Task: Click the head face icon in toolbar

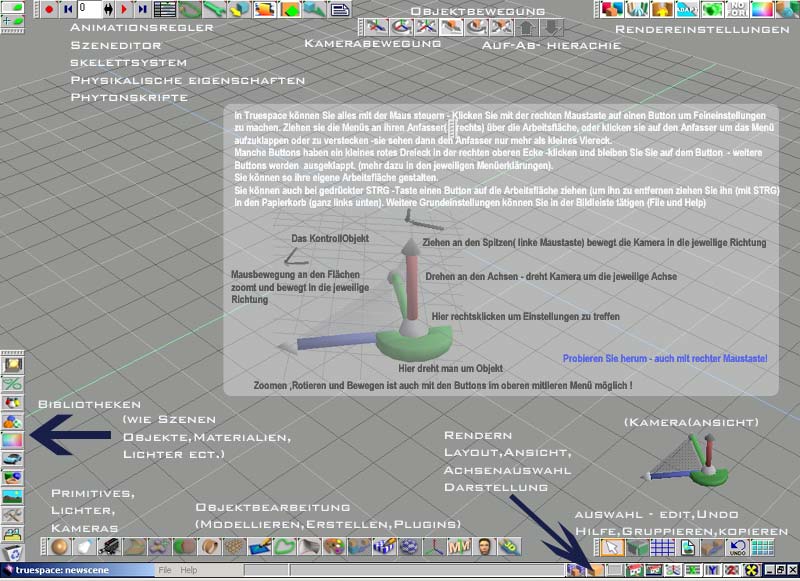Action: tap(484, 547)
